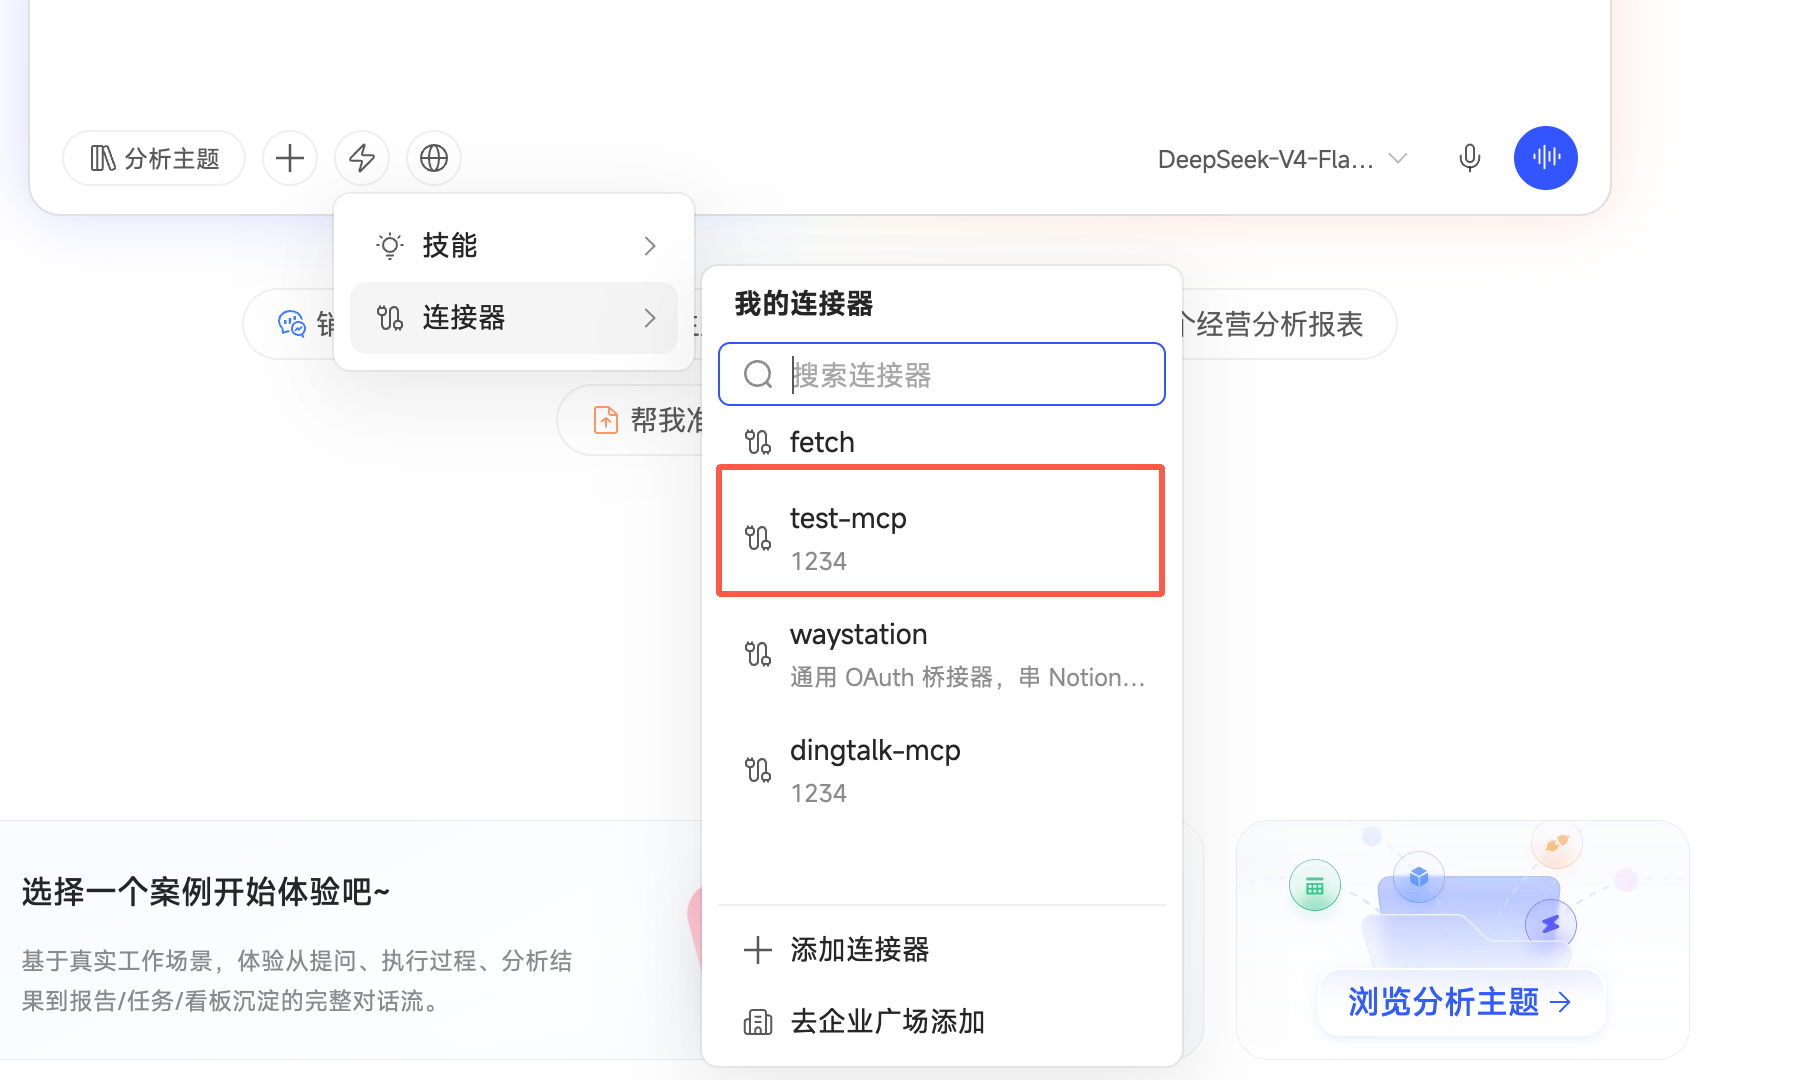1800x1080 pixels.
Task: Click the 分析主题 button
Action: [x=154, y=158]
